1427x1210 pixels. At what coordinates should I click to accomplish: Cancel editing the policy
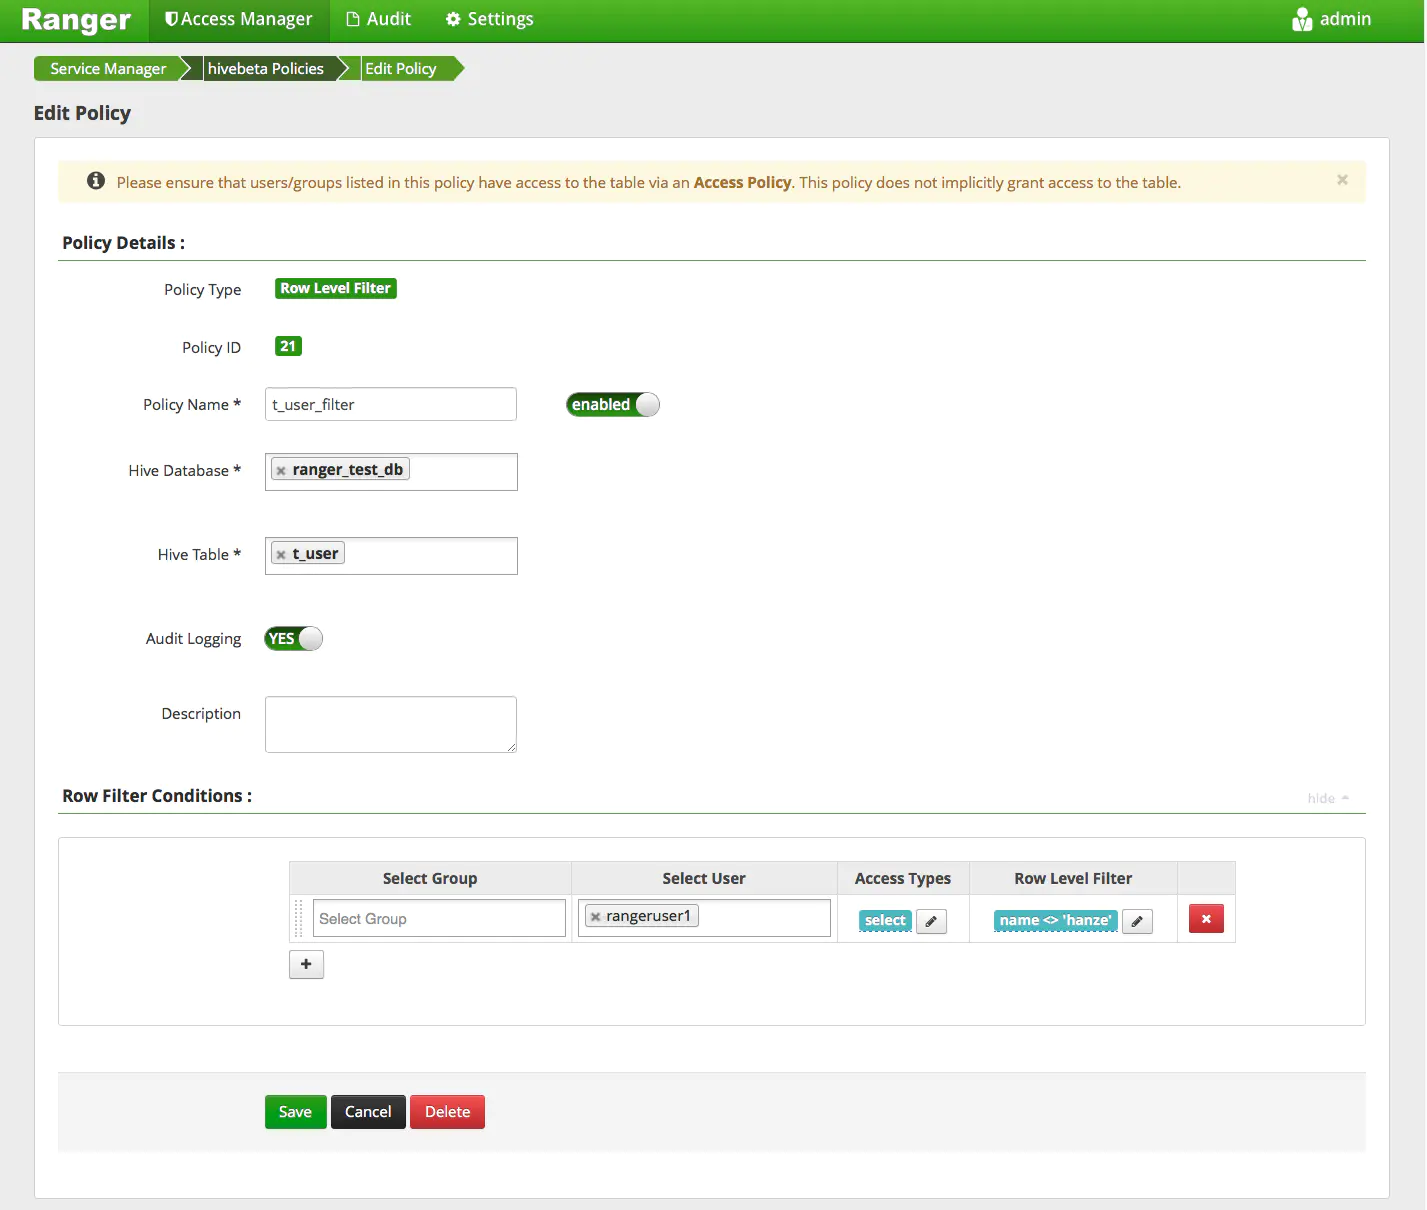pos(368,1112)
